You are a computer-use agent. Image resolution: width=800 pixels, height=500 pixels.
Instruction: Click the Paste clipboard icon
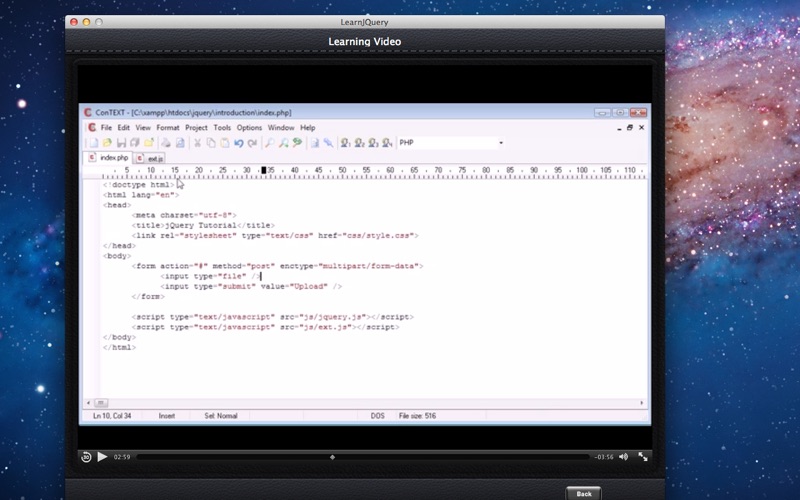pyautogui.click(x=224, y=143)
